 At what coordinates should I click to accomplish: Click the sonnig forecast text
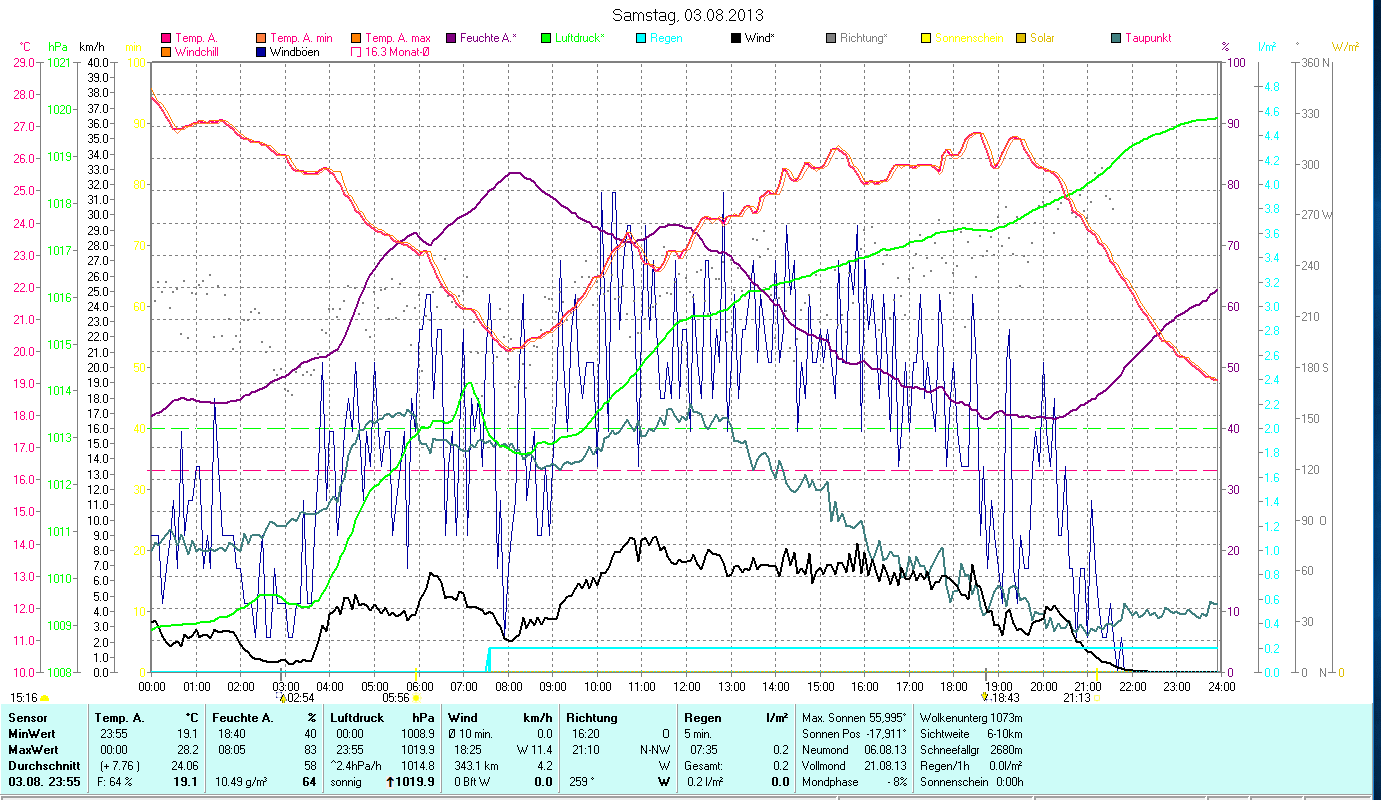(346, 782)
